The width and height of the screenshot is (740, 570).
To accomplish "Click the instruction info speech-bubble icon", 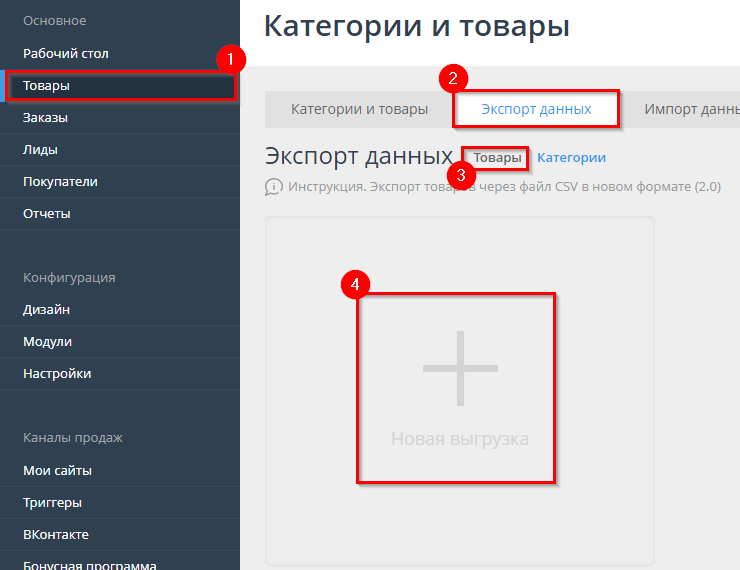I will pyautogui.click(x=274, y=187).
